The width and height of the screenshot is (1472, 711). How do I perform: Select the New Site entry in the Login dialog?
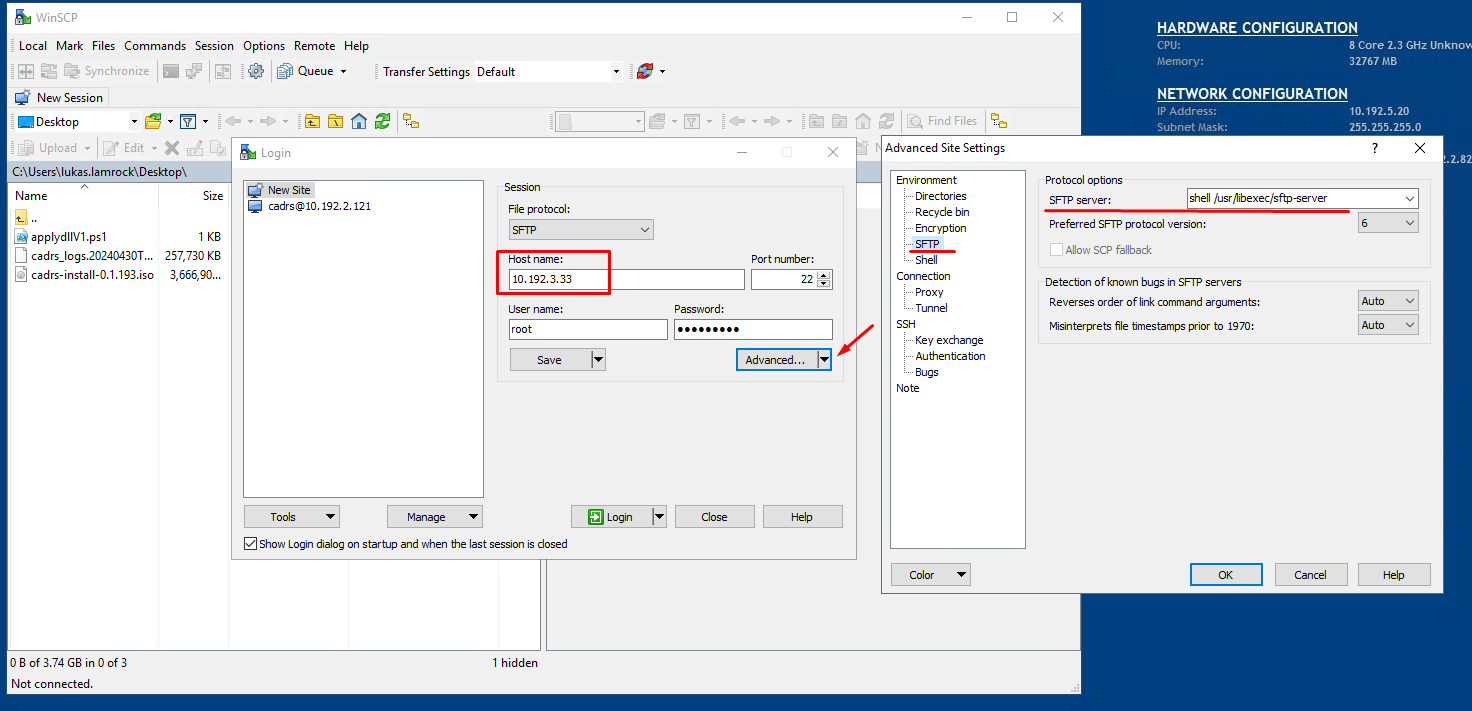(280, 190)
